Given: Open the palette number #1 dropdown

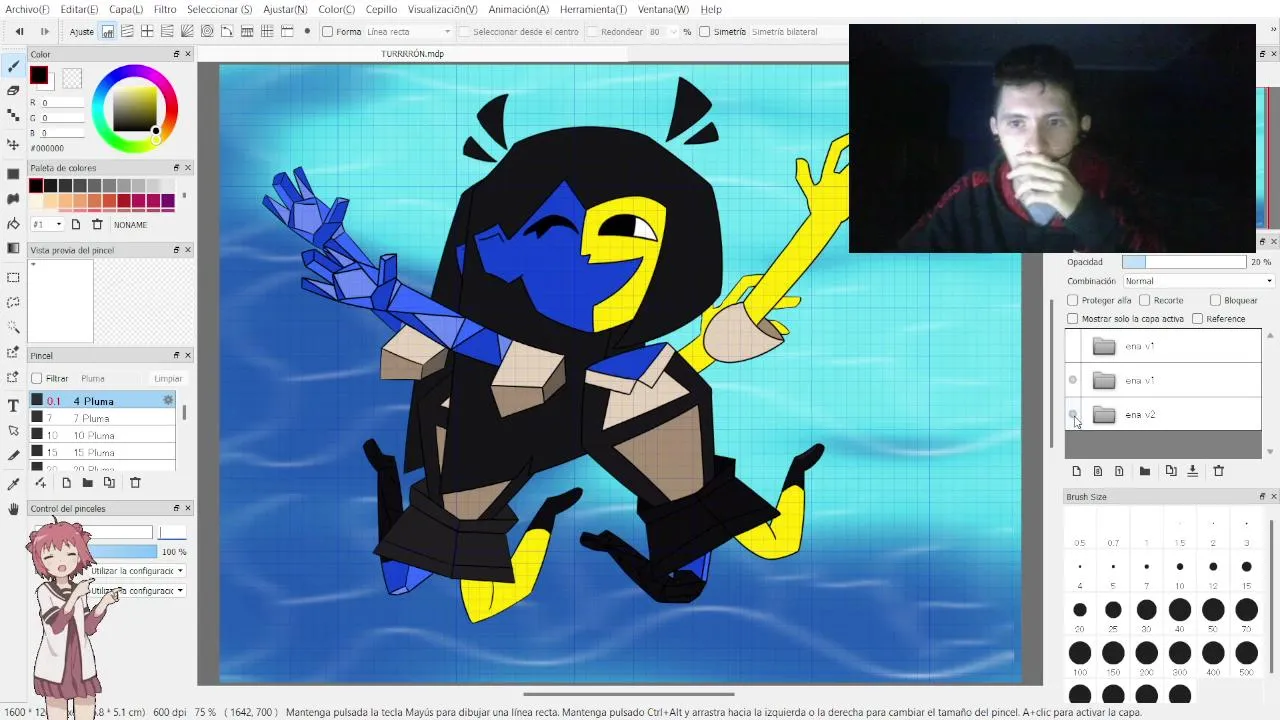Looking at the screenshot, I should 47,224.
